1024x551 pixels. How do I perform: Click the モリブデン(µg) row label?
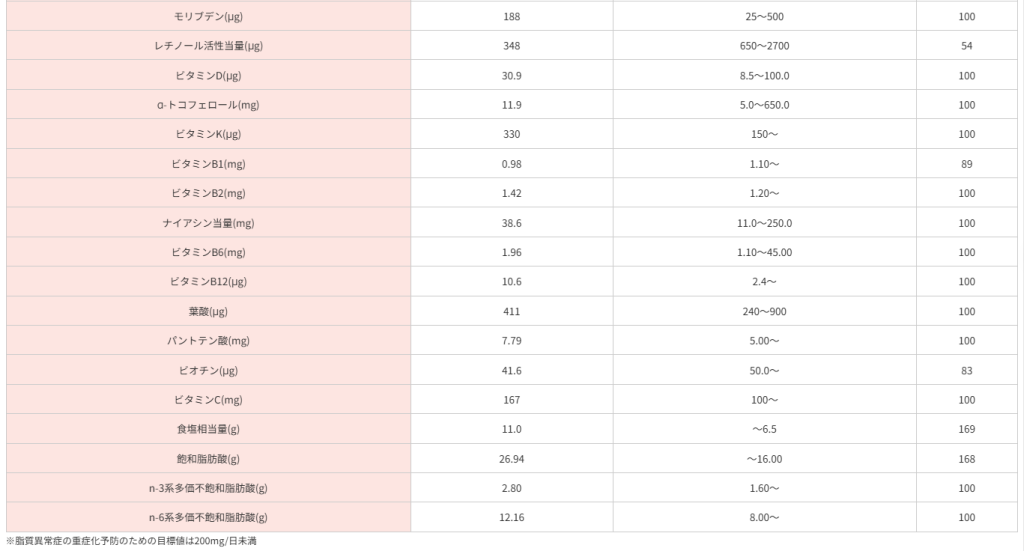(208, 17)
